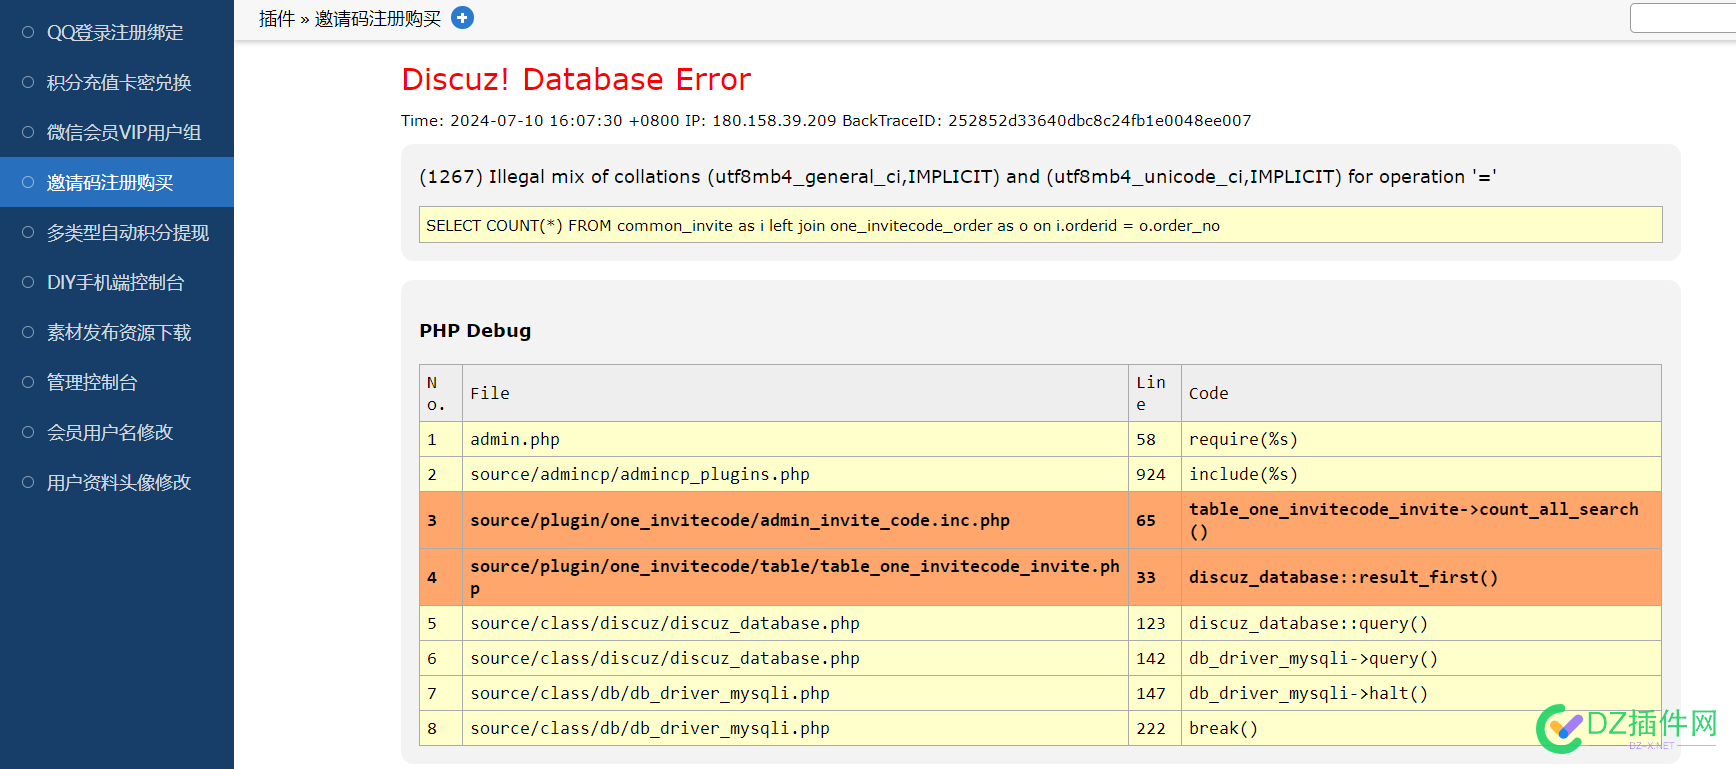Click admin.php in debug table
1736x769 pixels.
pos(795,439)
